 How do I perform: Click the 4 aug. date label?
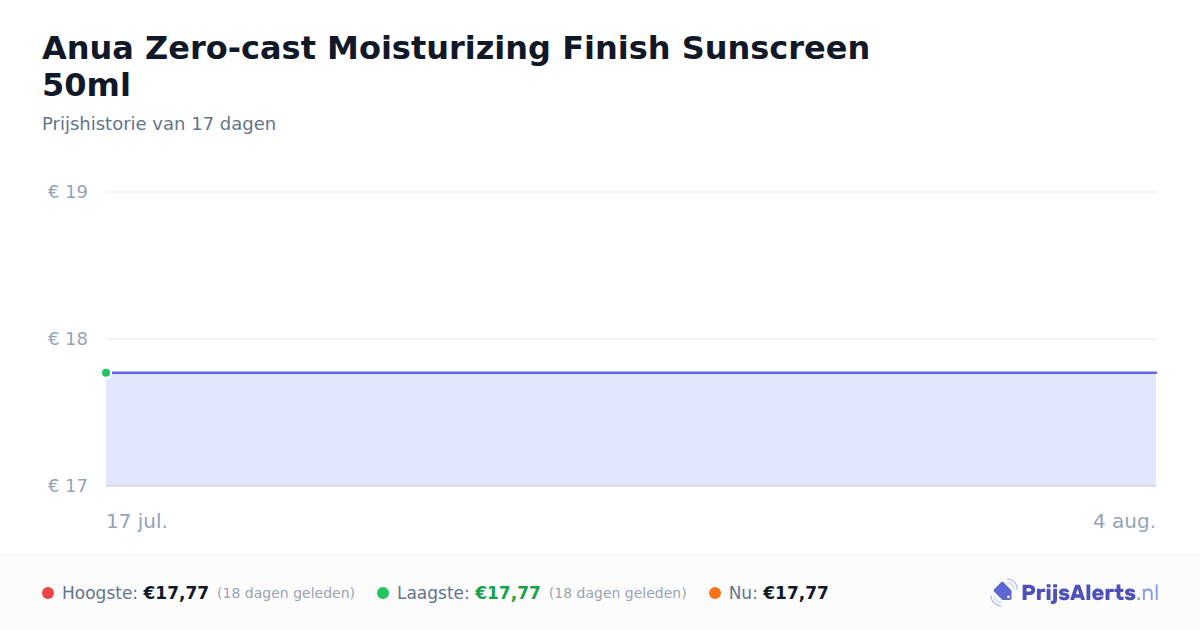coord(1124,521)
